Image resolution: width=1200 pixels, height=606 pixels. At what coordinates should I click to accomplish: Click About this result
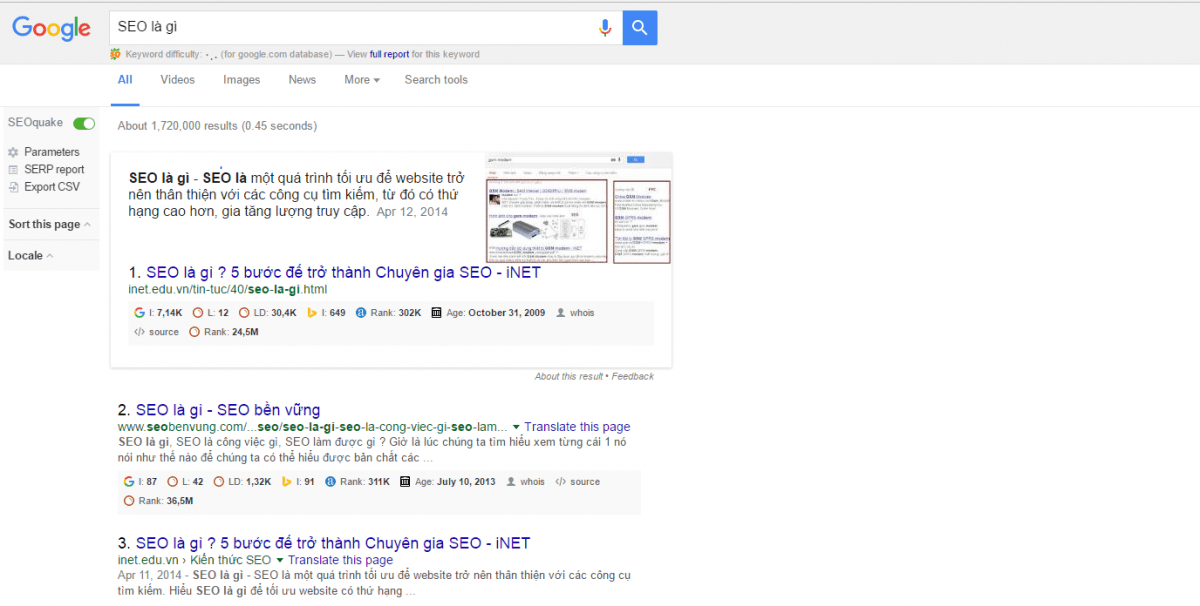click(569, 377)
